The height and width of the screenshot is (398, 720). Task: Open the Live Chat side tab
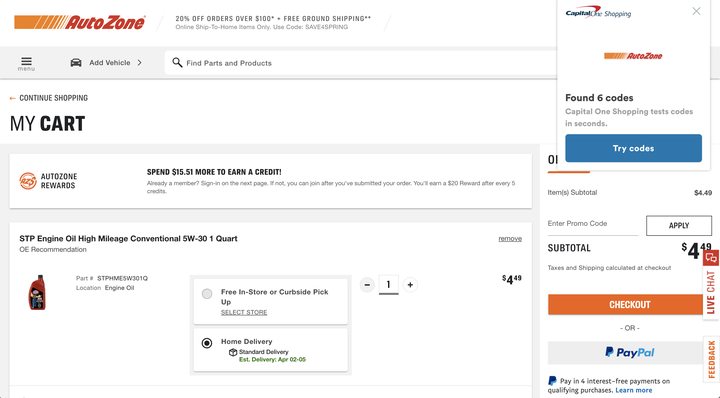click(x=711, y=292)
